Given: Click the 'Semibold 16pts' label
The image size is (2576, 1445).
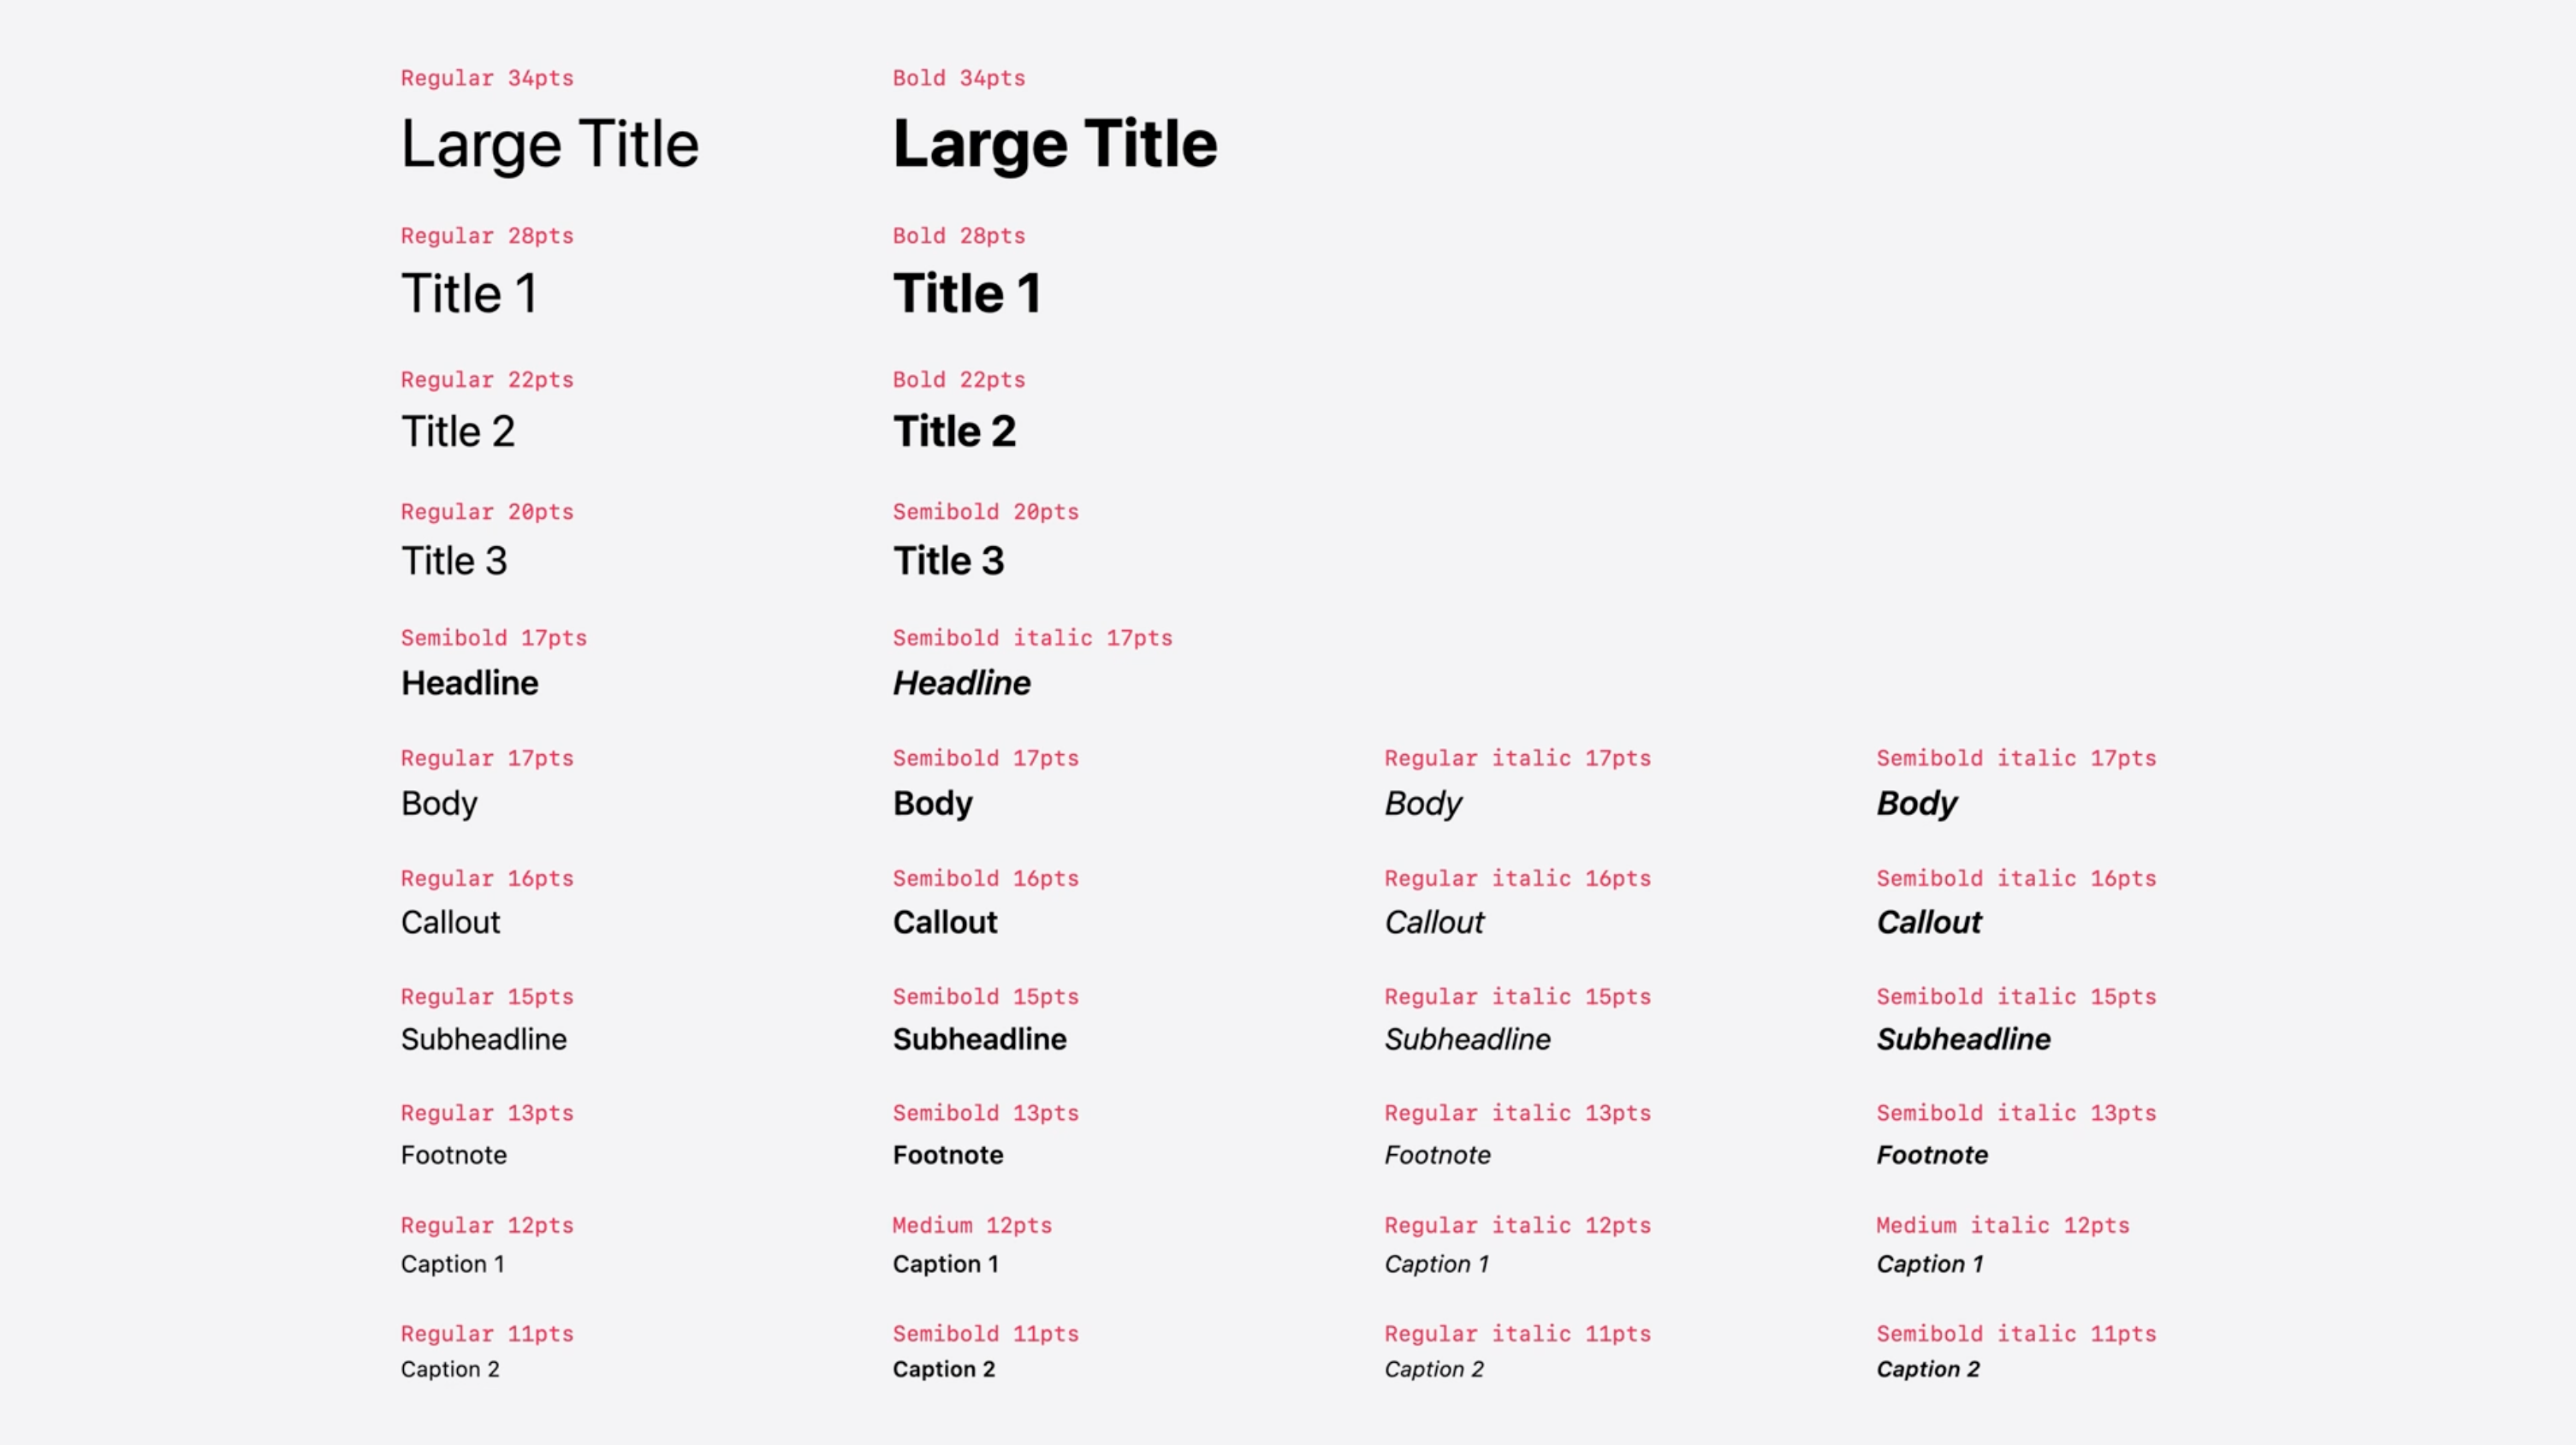Looking at the screenshot, I should 985,878.
